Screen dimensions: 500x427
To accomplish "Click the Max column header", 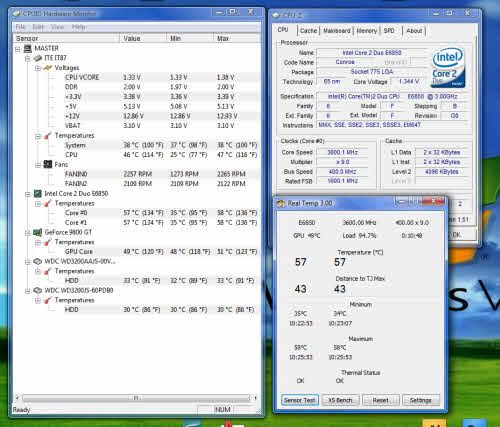I will (x=236, y=38).
